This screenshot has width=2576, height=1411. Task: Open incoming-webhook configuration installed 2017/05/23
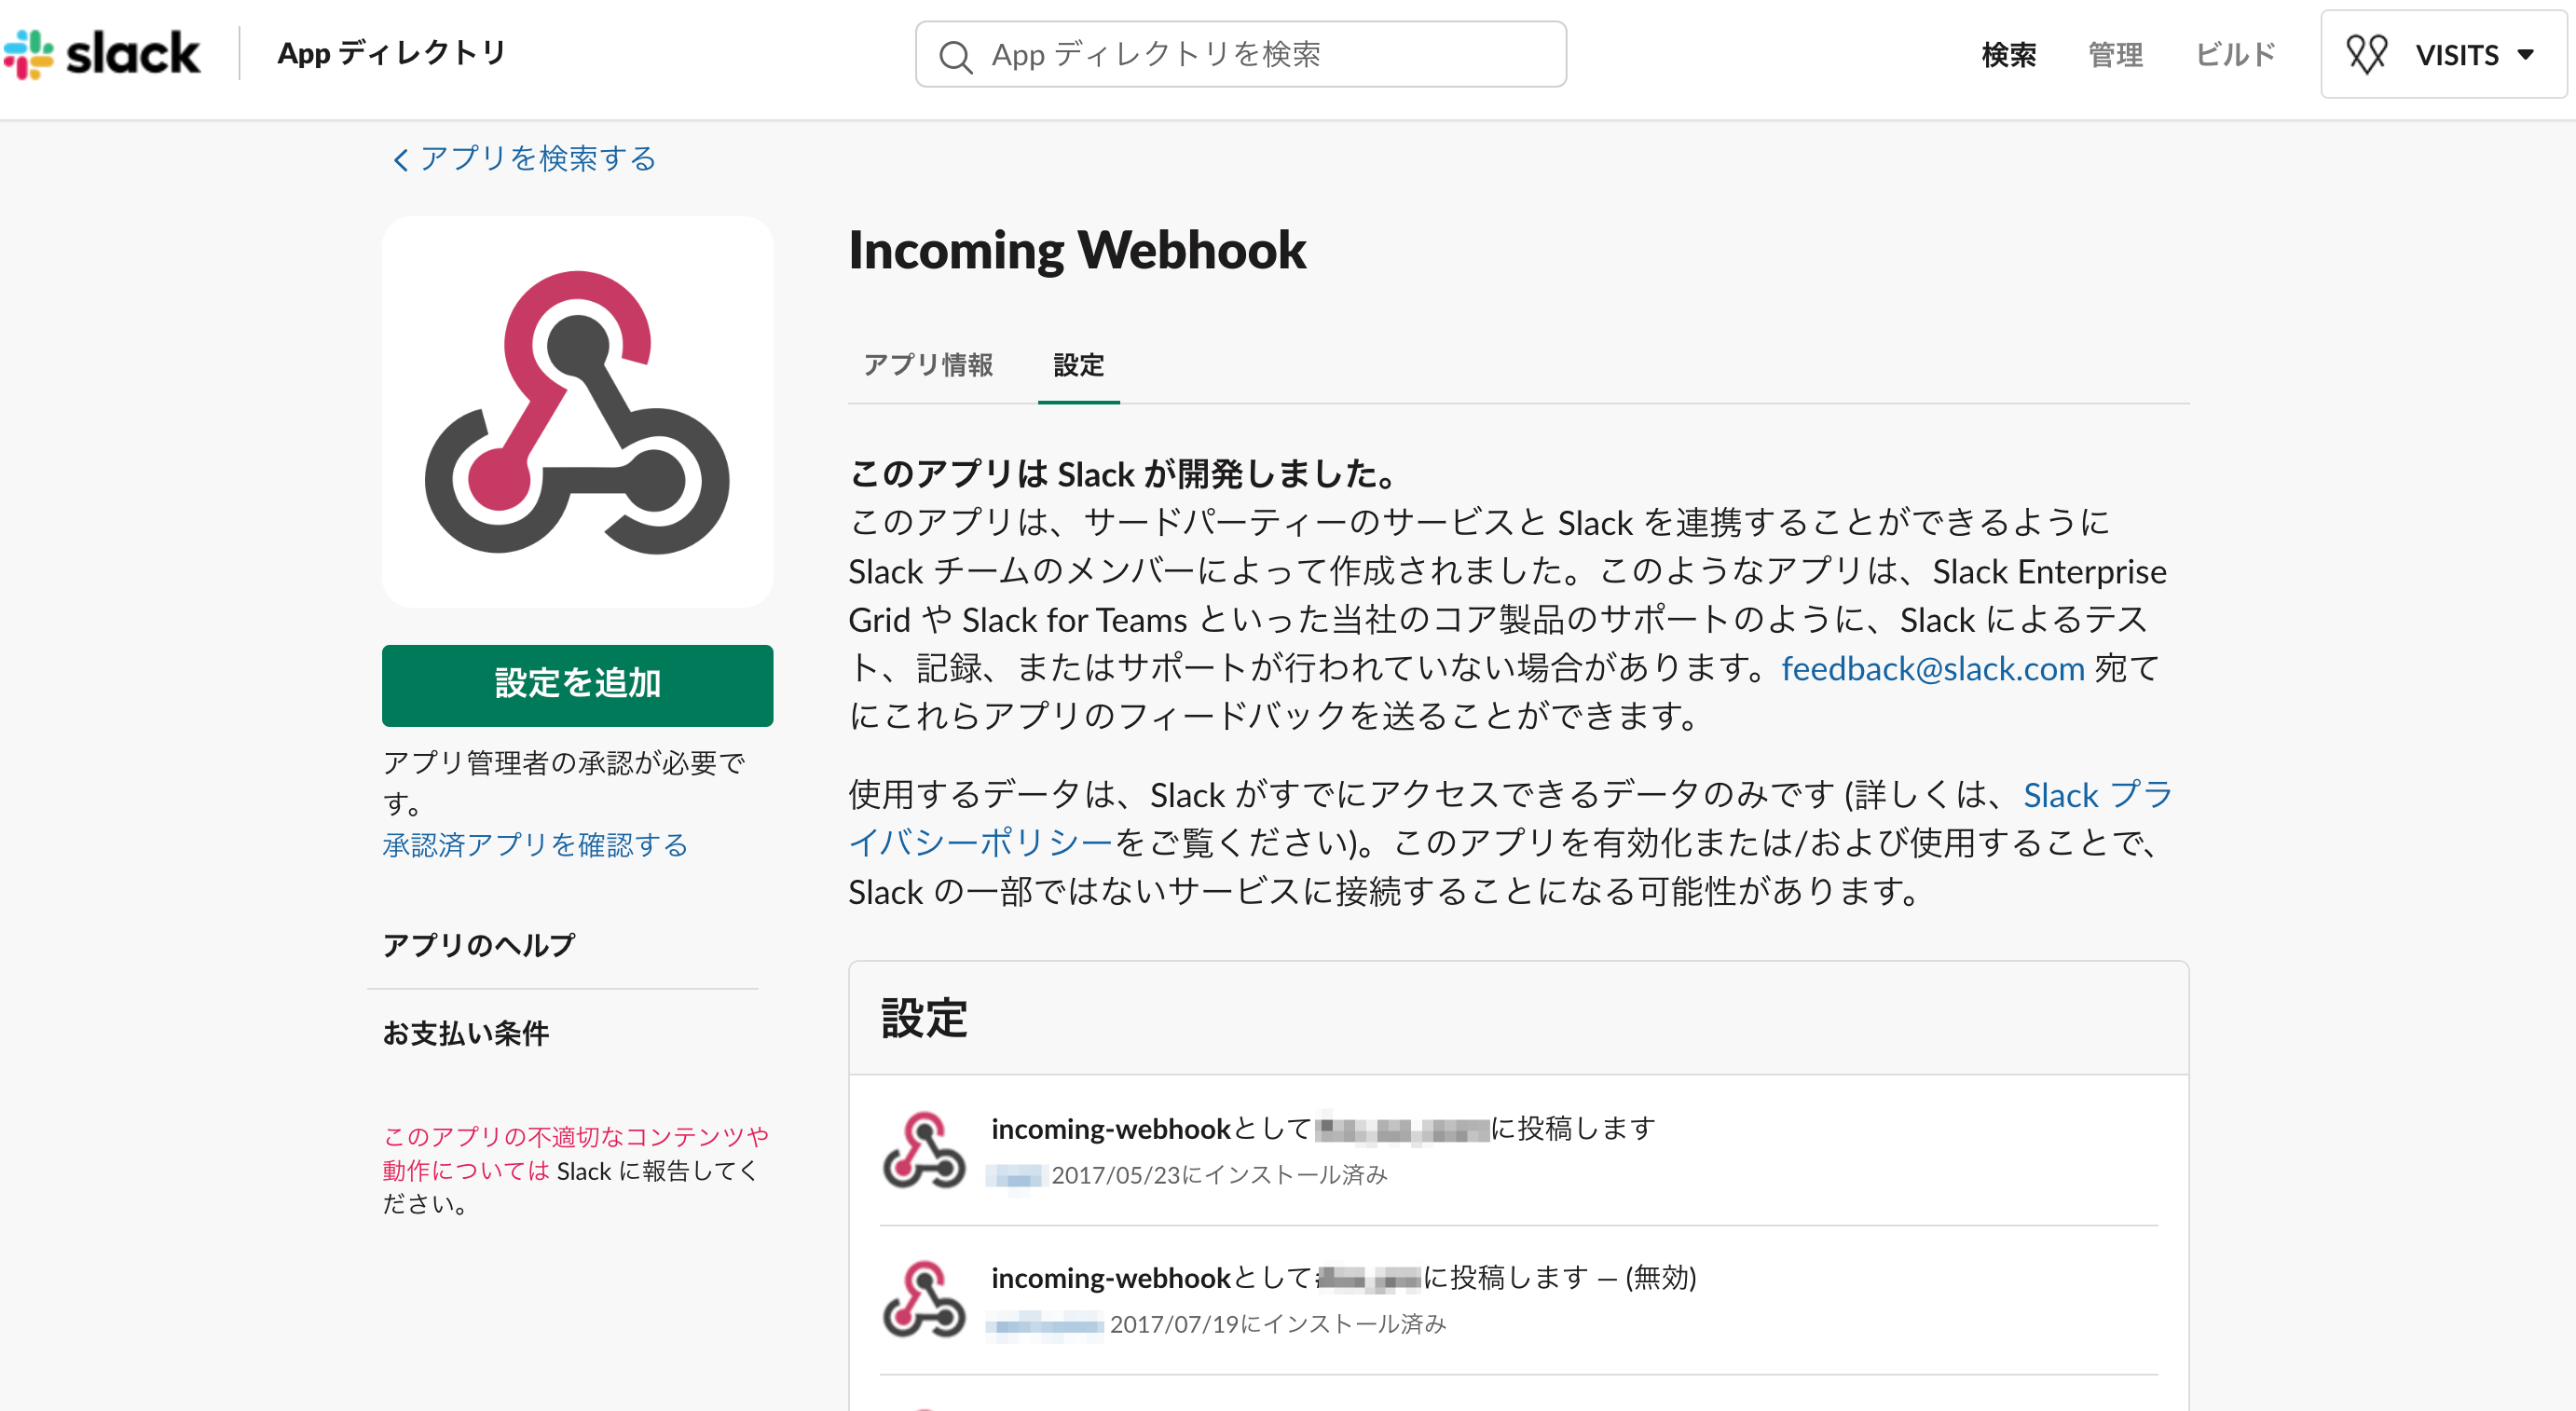click(x=1518, y=1150)
